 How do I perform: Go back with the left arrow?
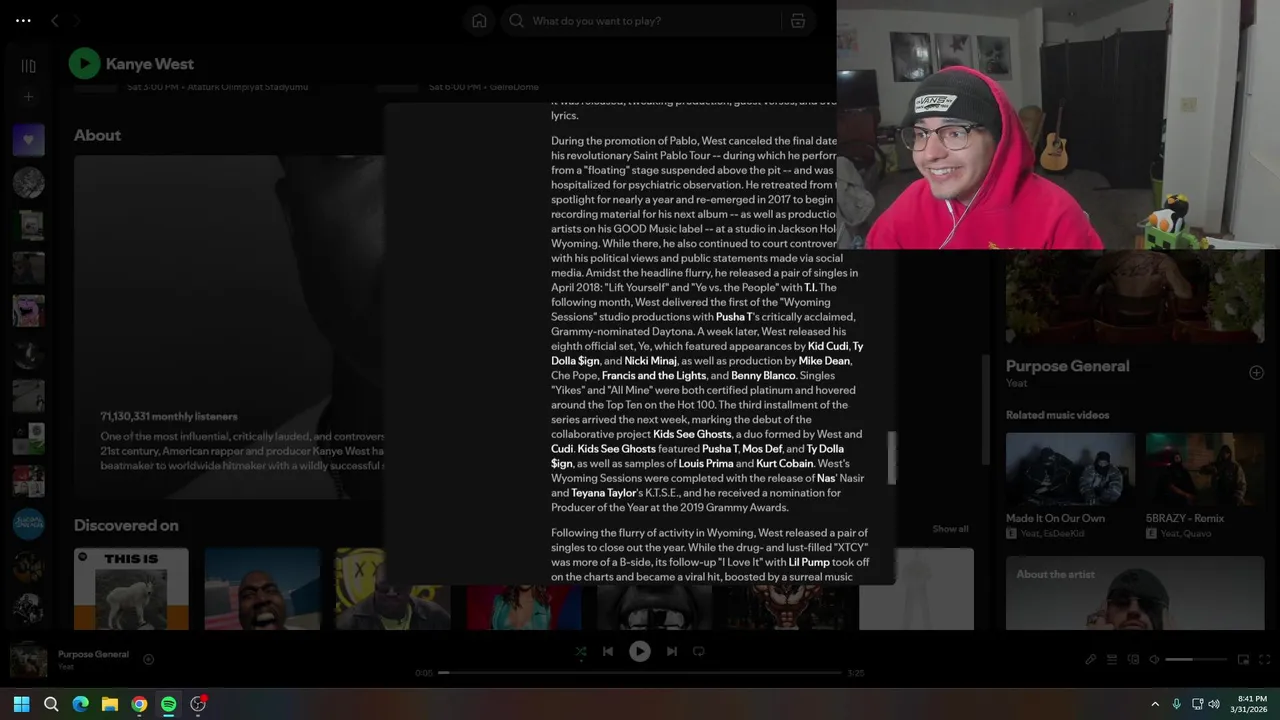coord(55,20)
